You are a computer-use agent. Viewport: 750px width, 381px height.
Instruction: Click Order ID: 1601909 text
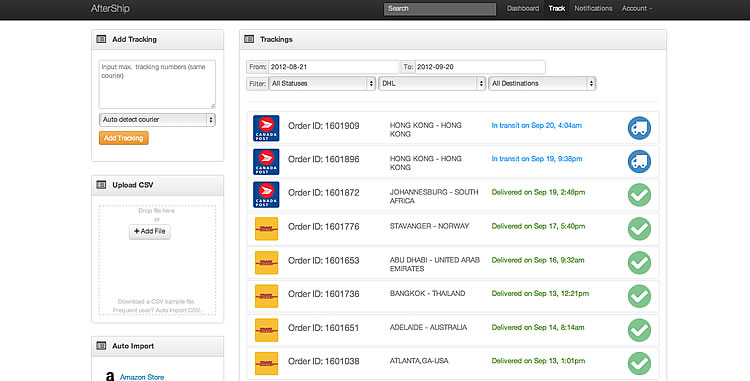(x=323, y=126)
